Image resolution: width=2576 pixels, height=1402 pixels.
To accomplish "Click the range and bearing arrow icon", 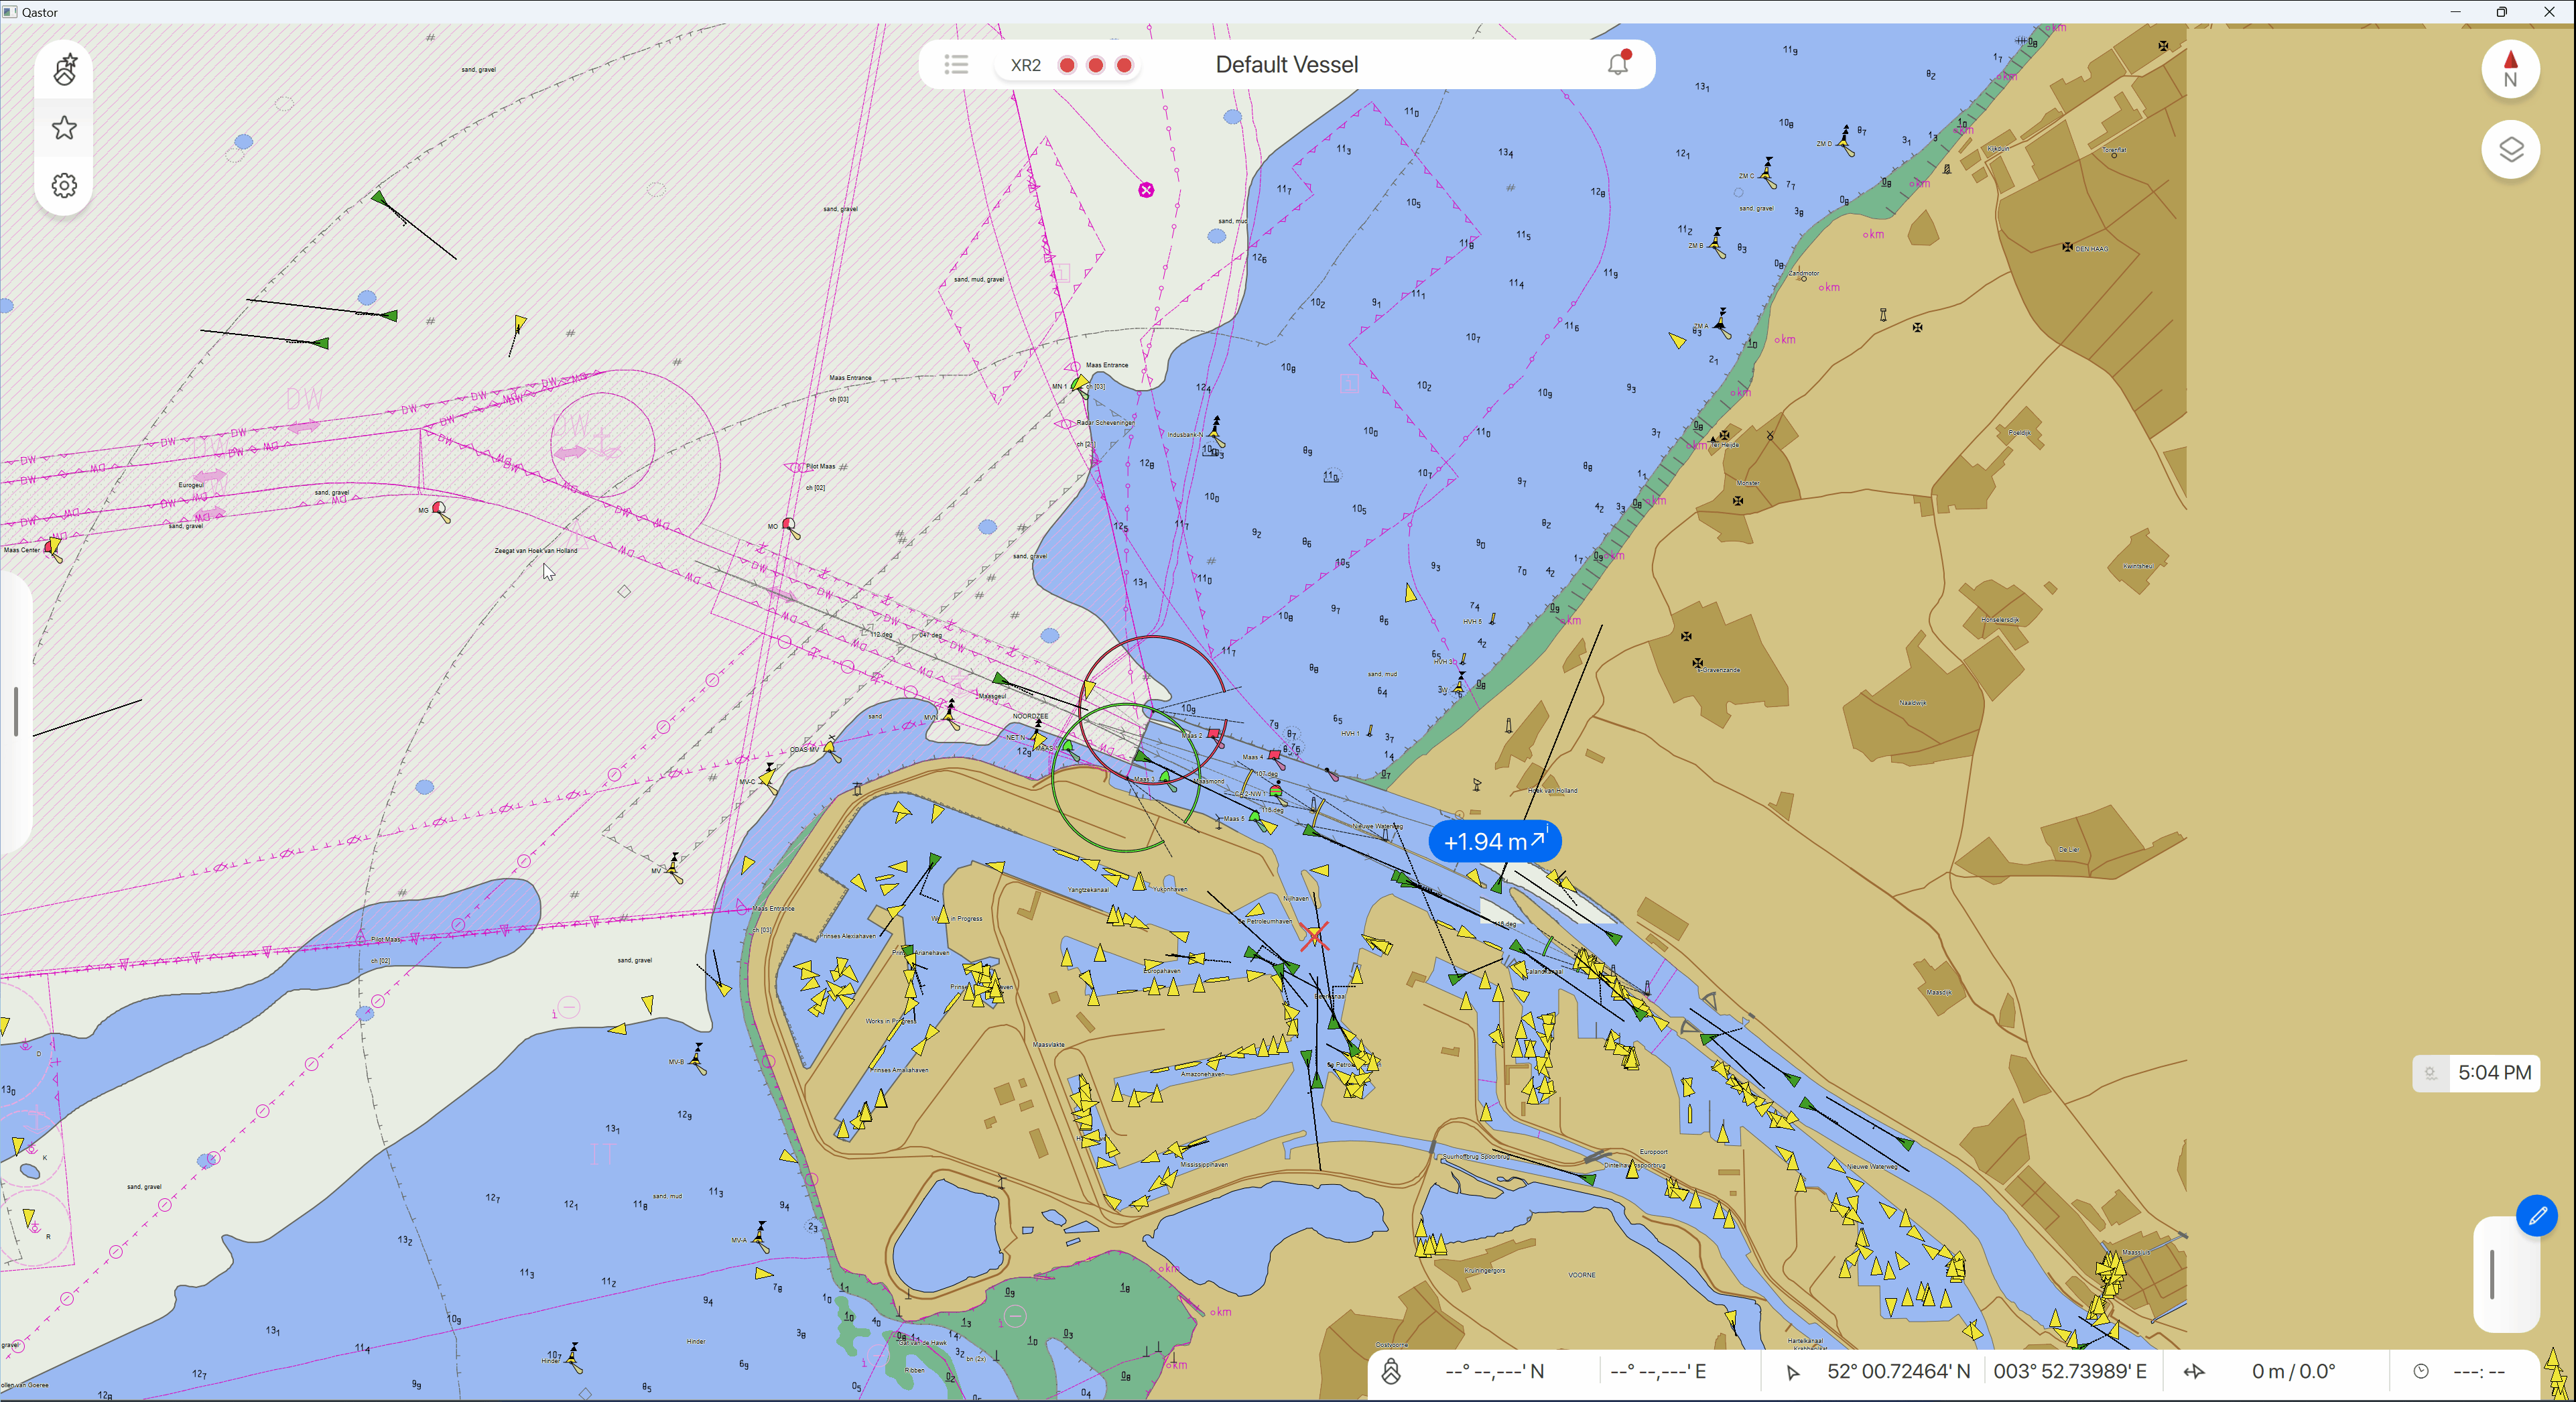I will [x=2194, y=1371].
